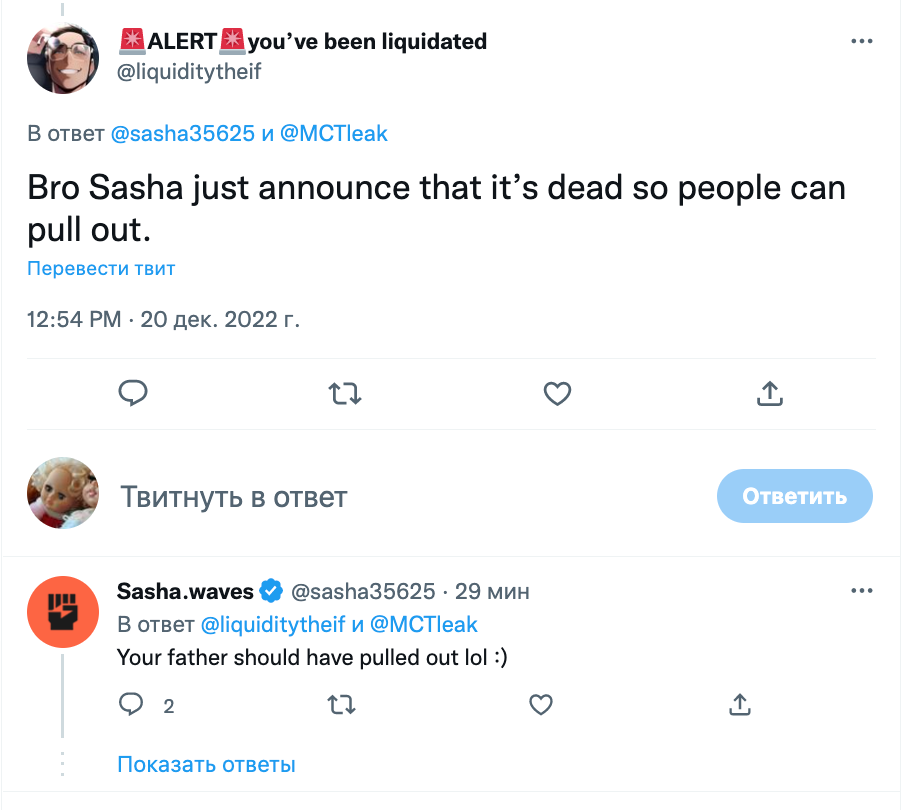Like the Sasha.waves reply

tap(541, 705)
